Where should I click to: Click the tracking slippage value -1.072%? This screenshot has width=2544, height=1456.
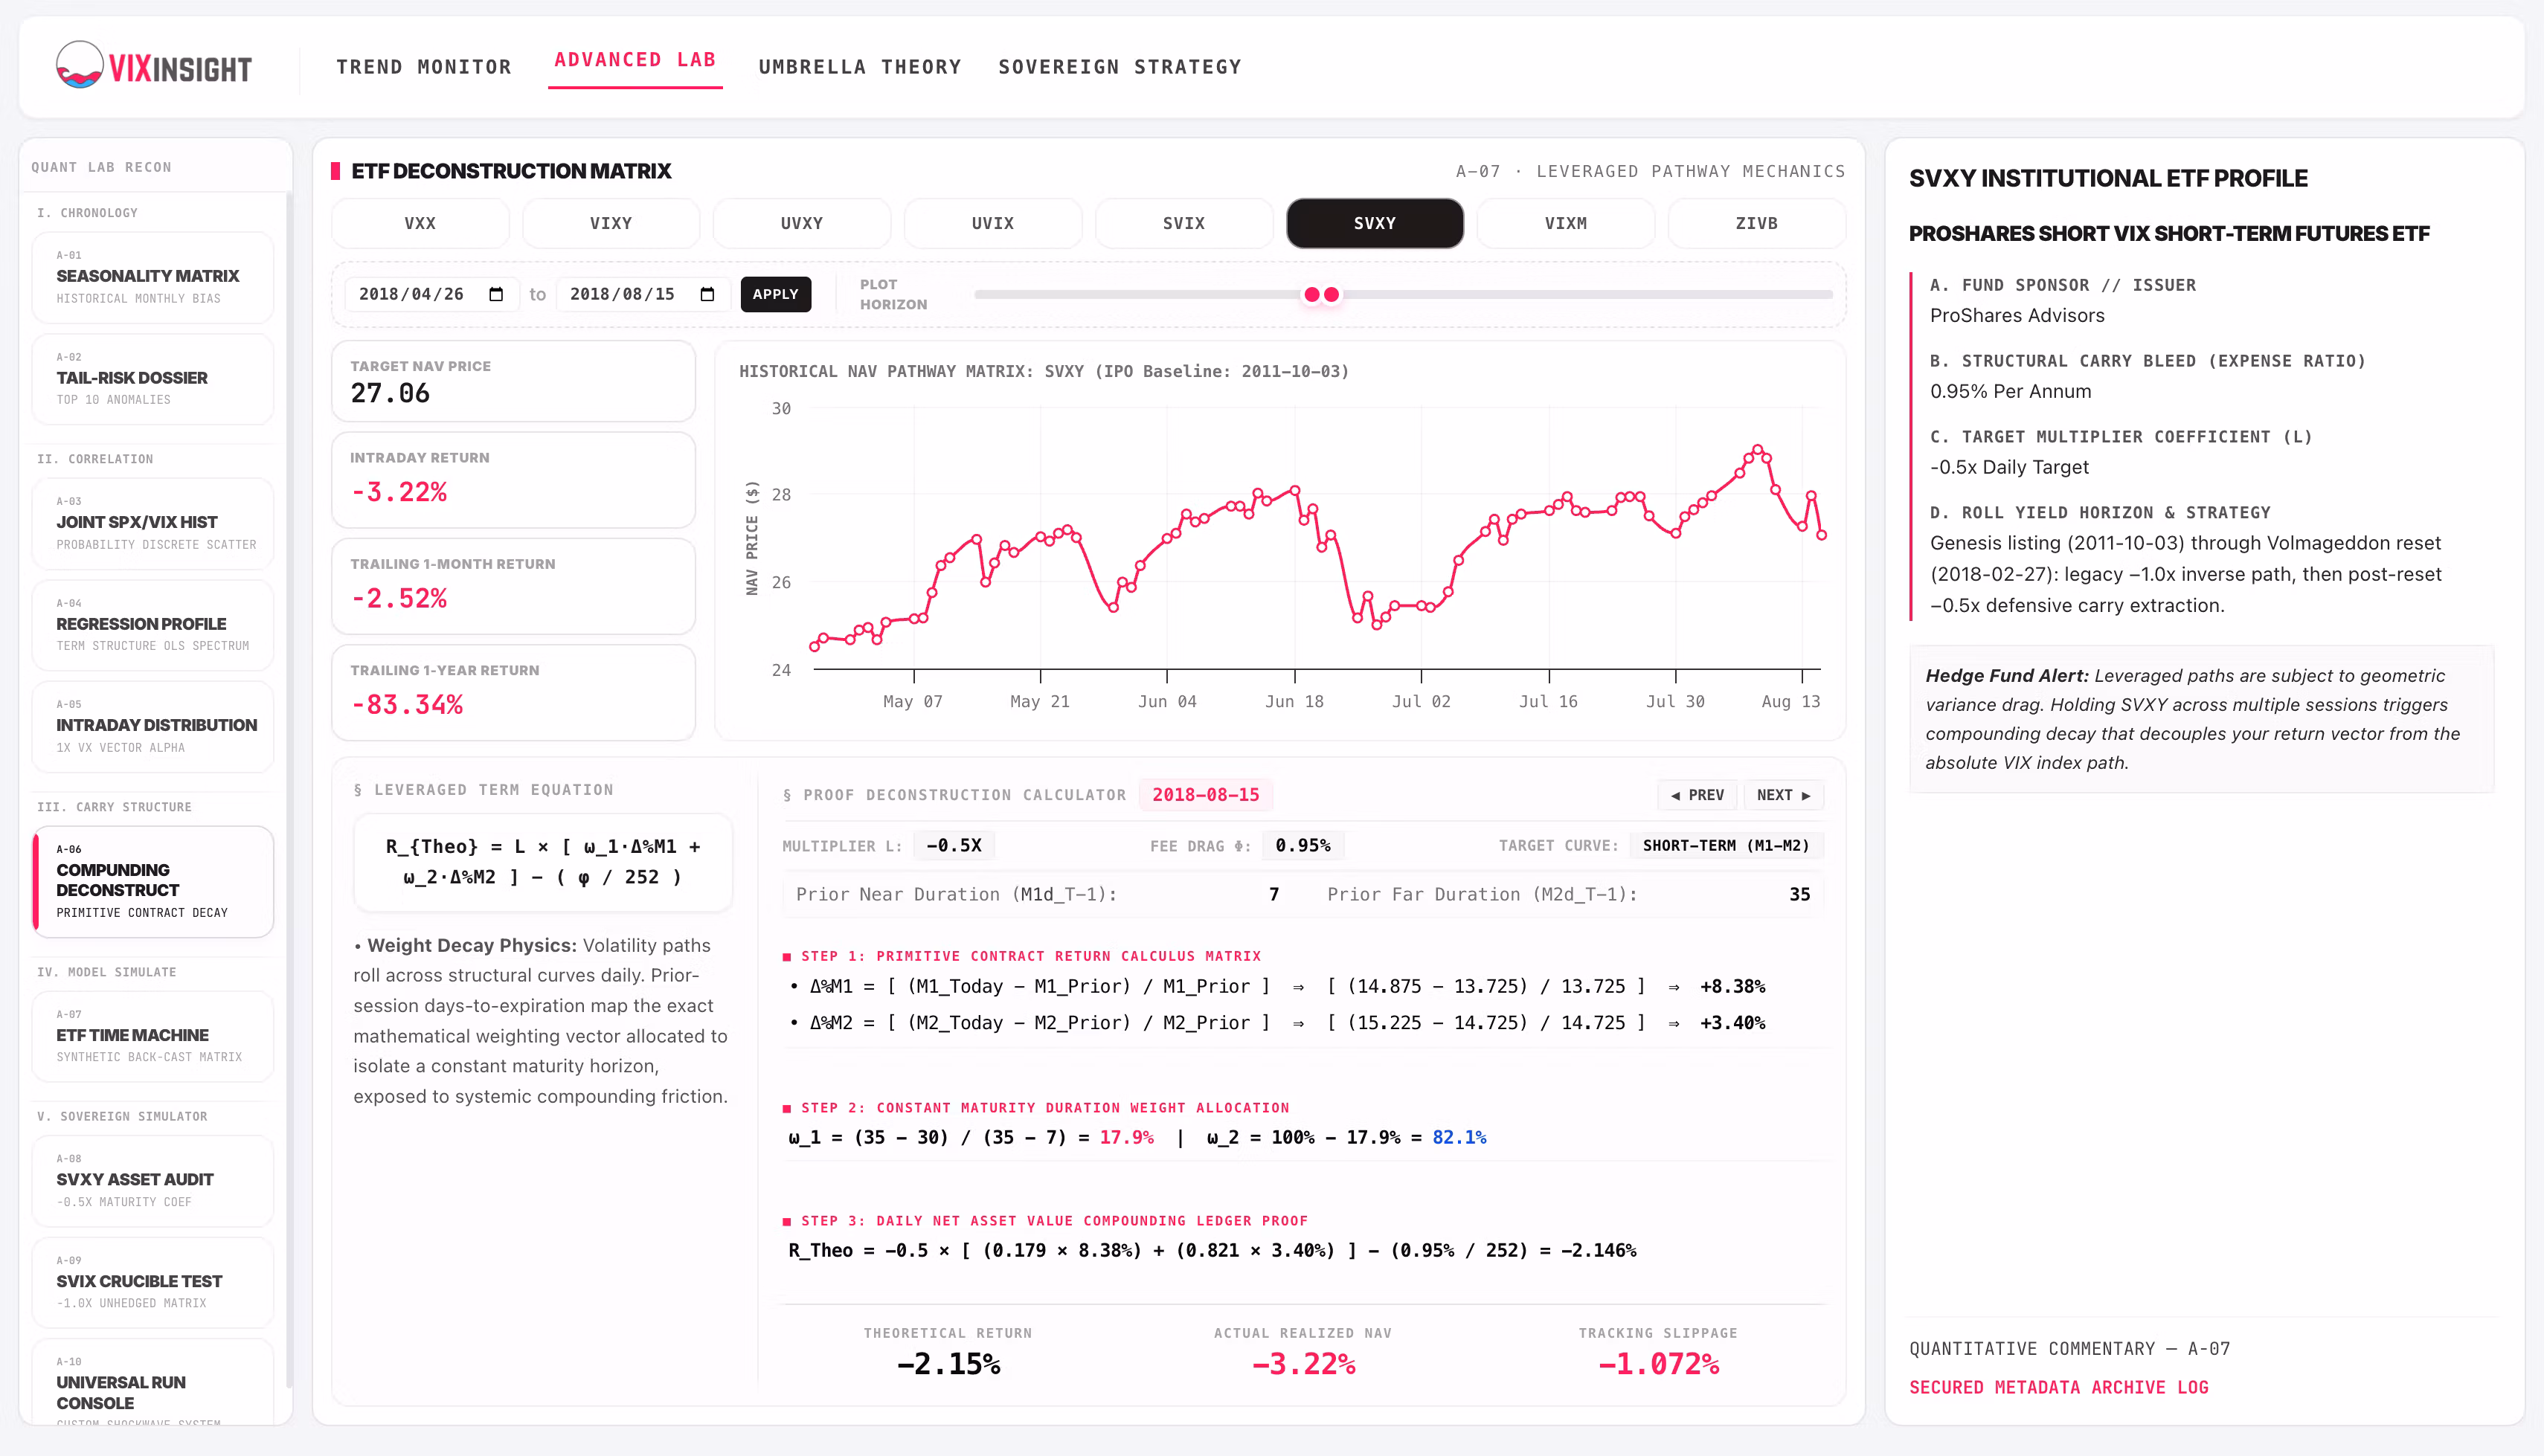[x=1659, y=1364]
